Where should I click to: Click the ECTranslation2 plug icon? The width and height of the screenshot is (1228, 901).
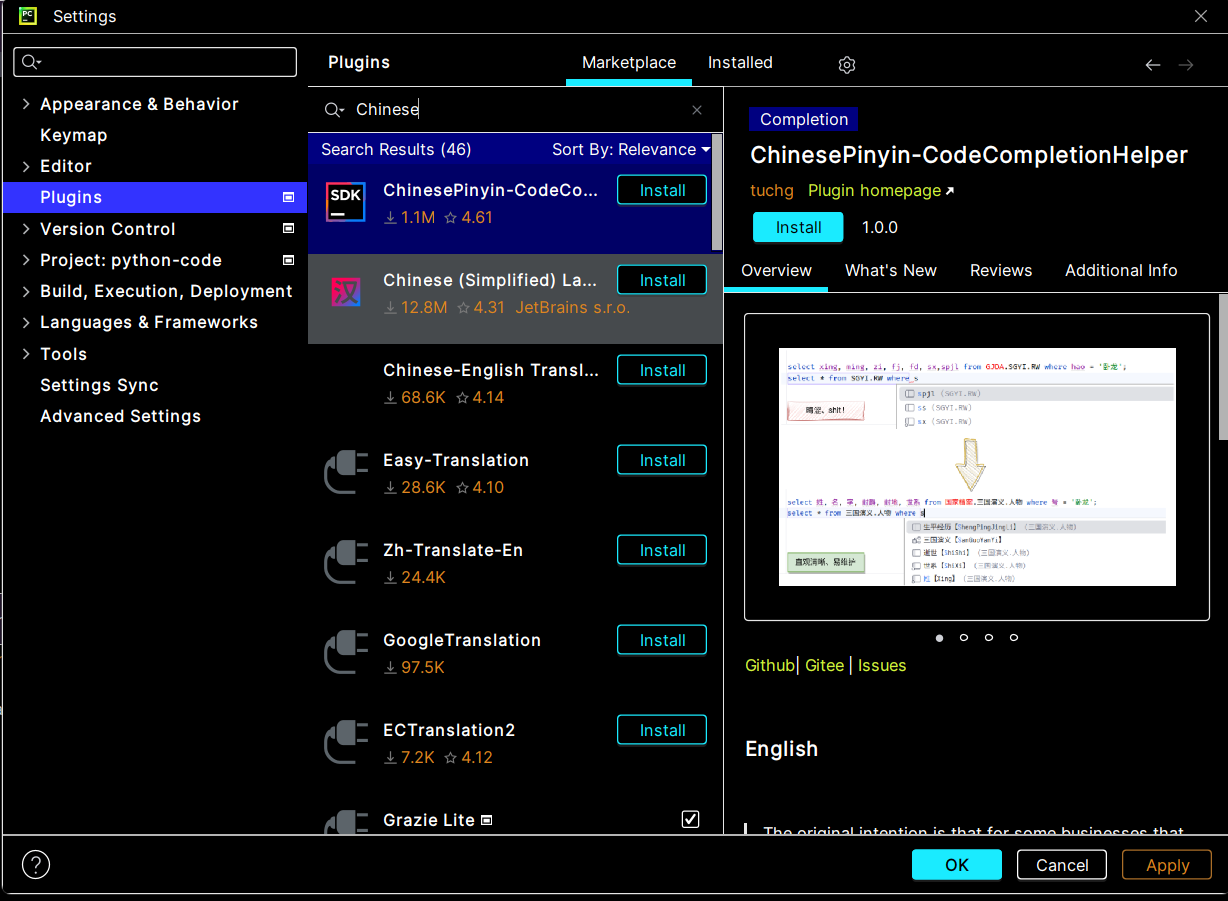(346, 742)
